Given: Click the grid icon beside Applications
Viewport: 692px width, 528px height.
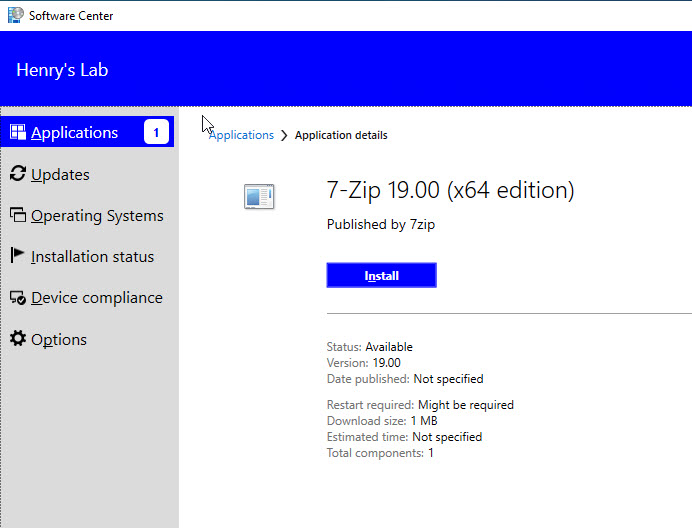Looking at the screenshot, I should click(x=17, y=132).
